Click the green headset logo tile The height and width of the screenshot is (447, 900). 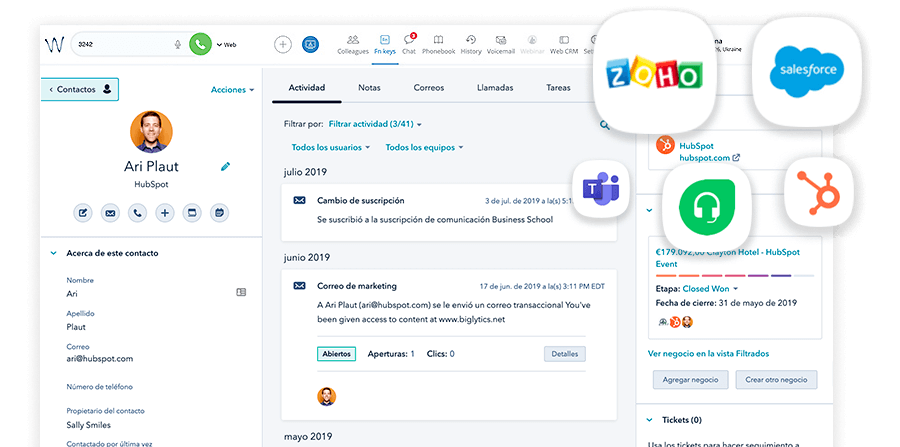(x=707, y=208)
